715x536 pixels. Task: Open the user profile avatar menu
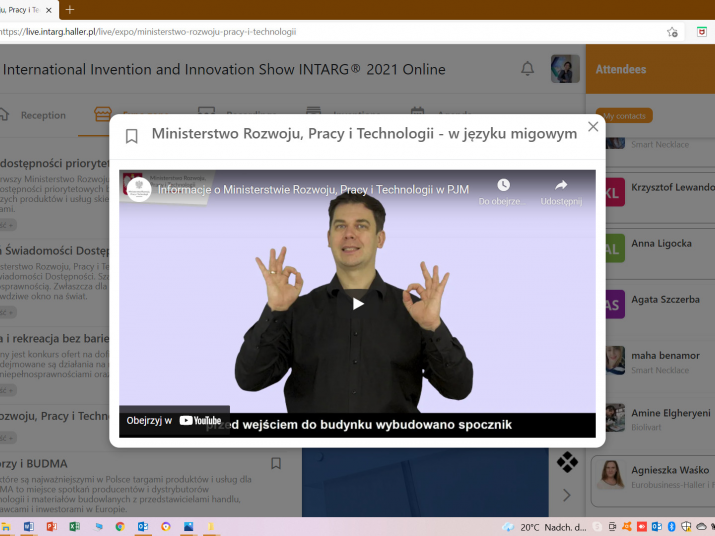click(565, 69)
